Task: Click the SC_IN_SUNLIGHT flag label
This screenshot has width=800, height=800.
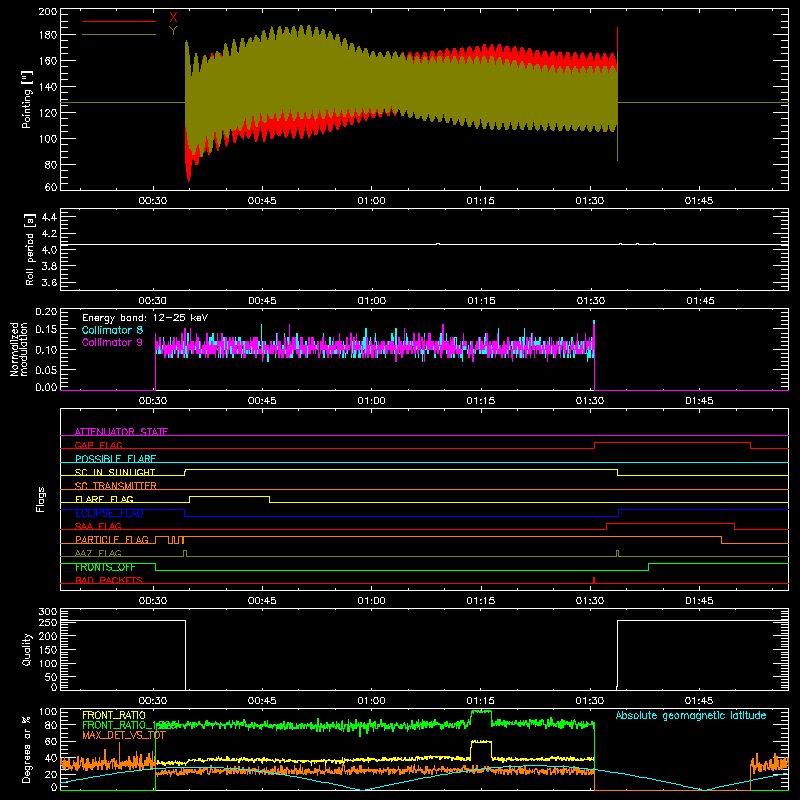Action: (115, 472)
